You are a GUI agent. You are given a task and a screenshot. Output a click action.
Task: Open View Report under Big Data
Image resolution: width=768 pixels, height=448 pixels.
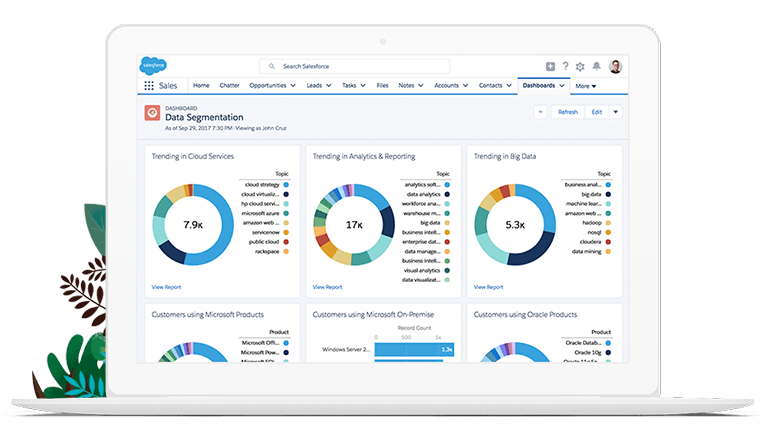click(488, 287)
